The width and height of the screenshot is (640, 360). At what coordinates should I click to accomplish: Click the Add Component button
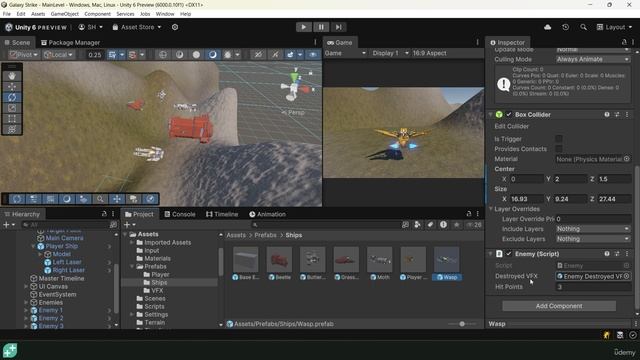pyautogui.click(x=559, y=306)
